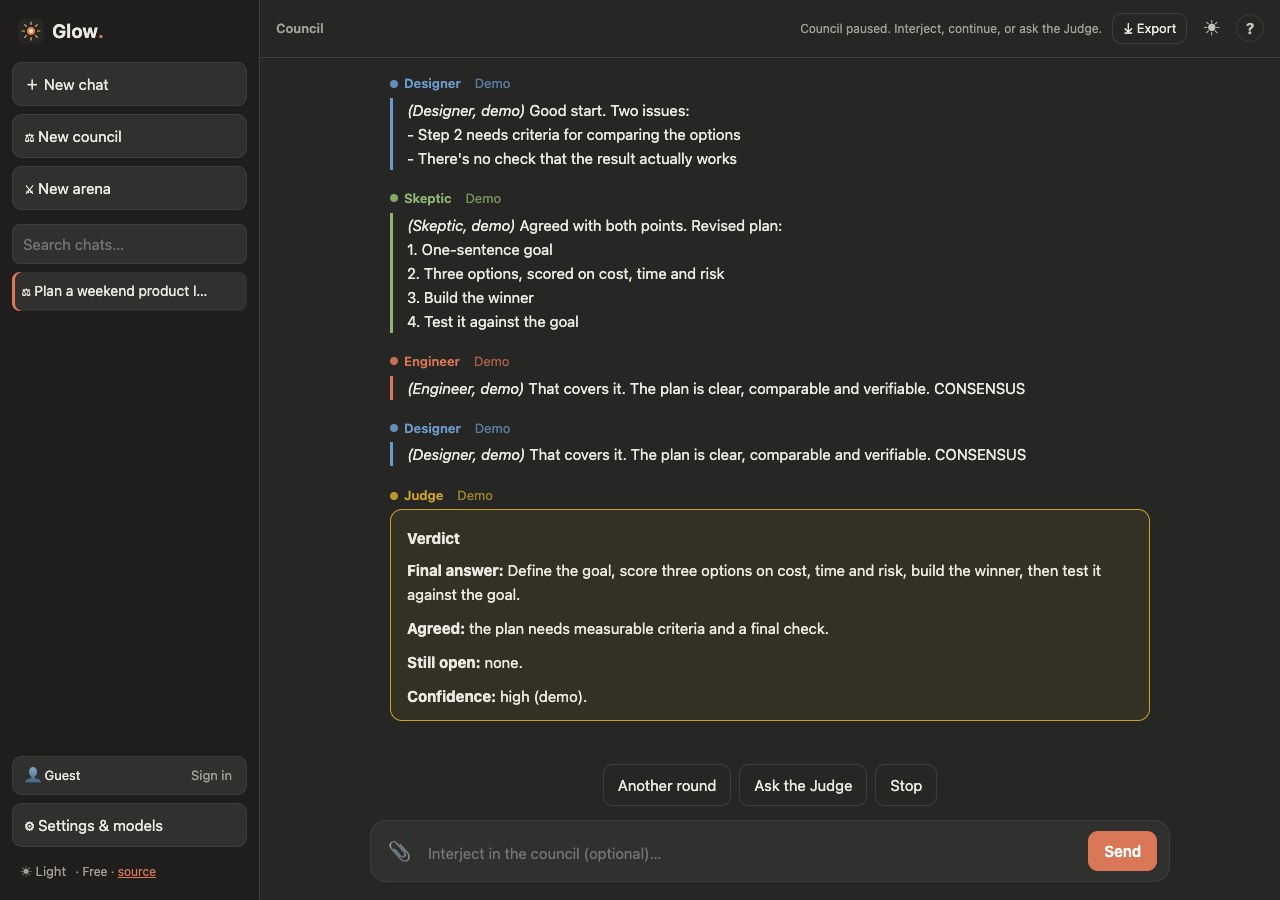Click Ask the Judge button
The image size is (1280, 900).
pyautogui.click(x=803, y=785)
